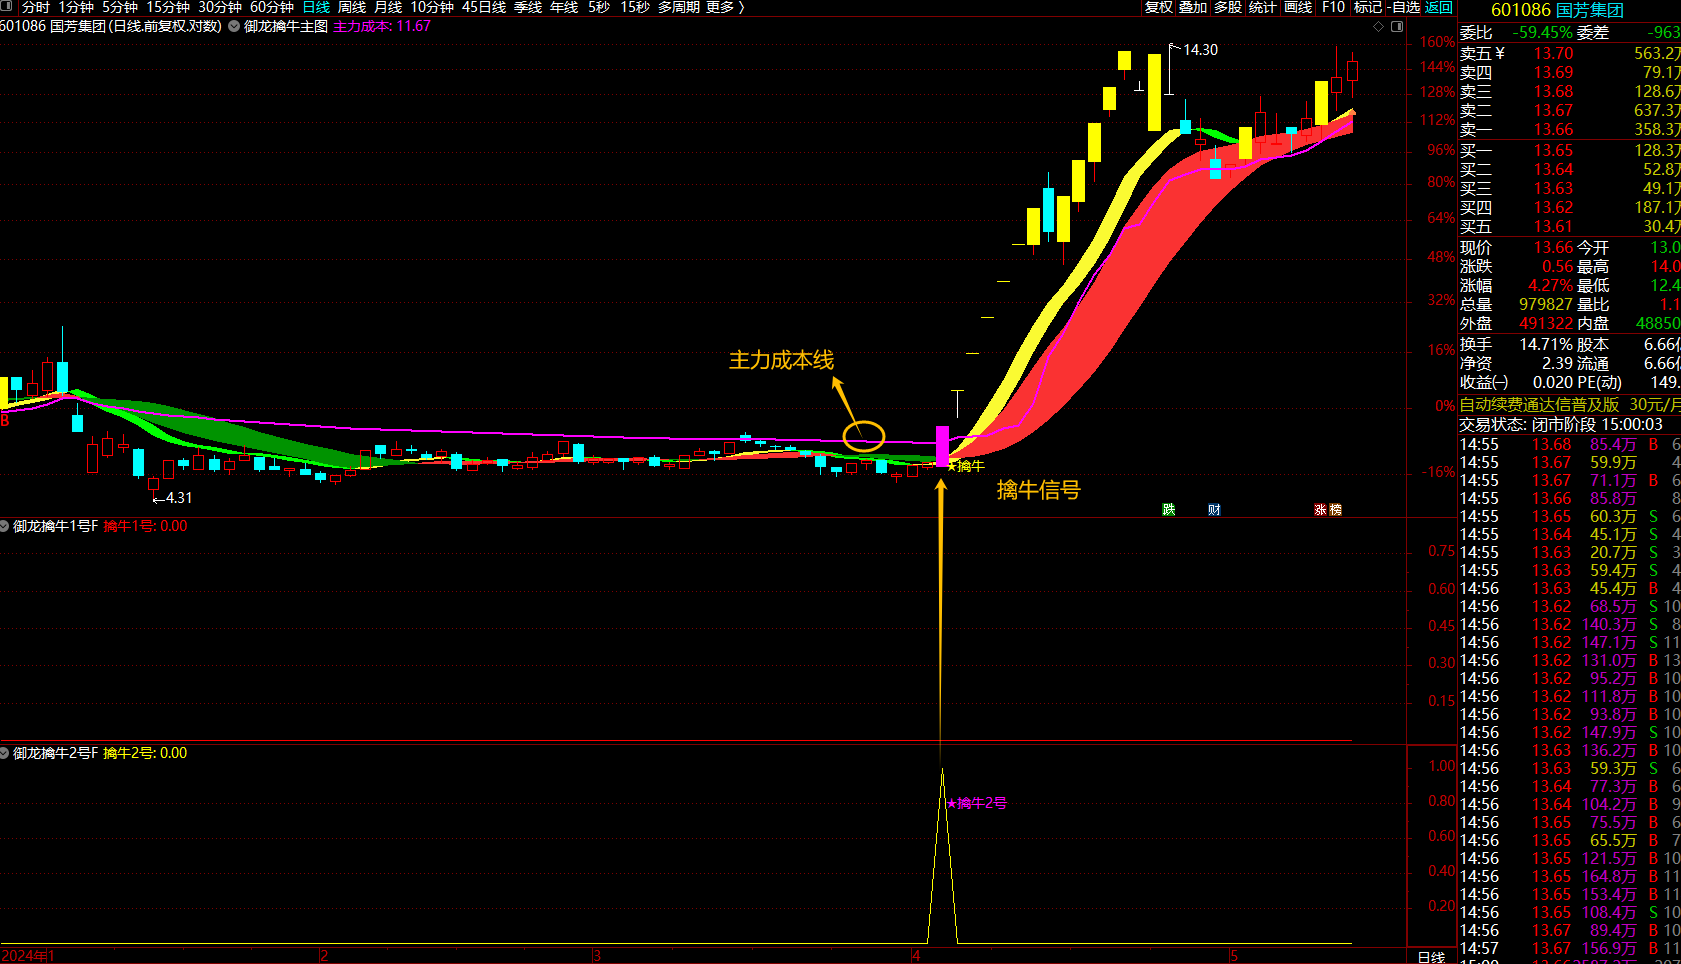Click the 擒牛2号: 0.00 value
Screen dimensions: 1681x964
pos(145,753)
